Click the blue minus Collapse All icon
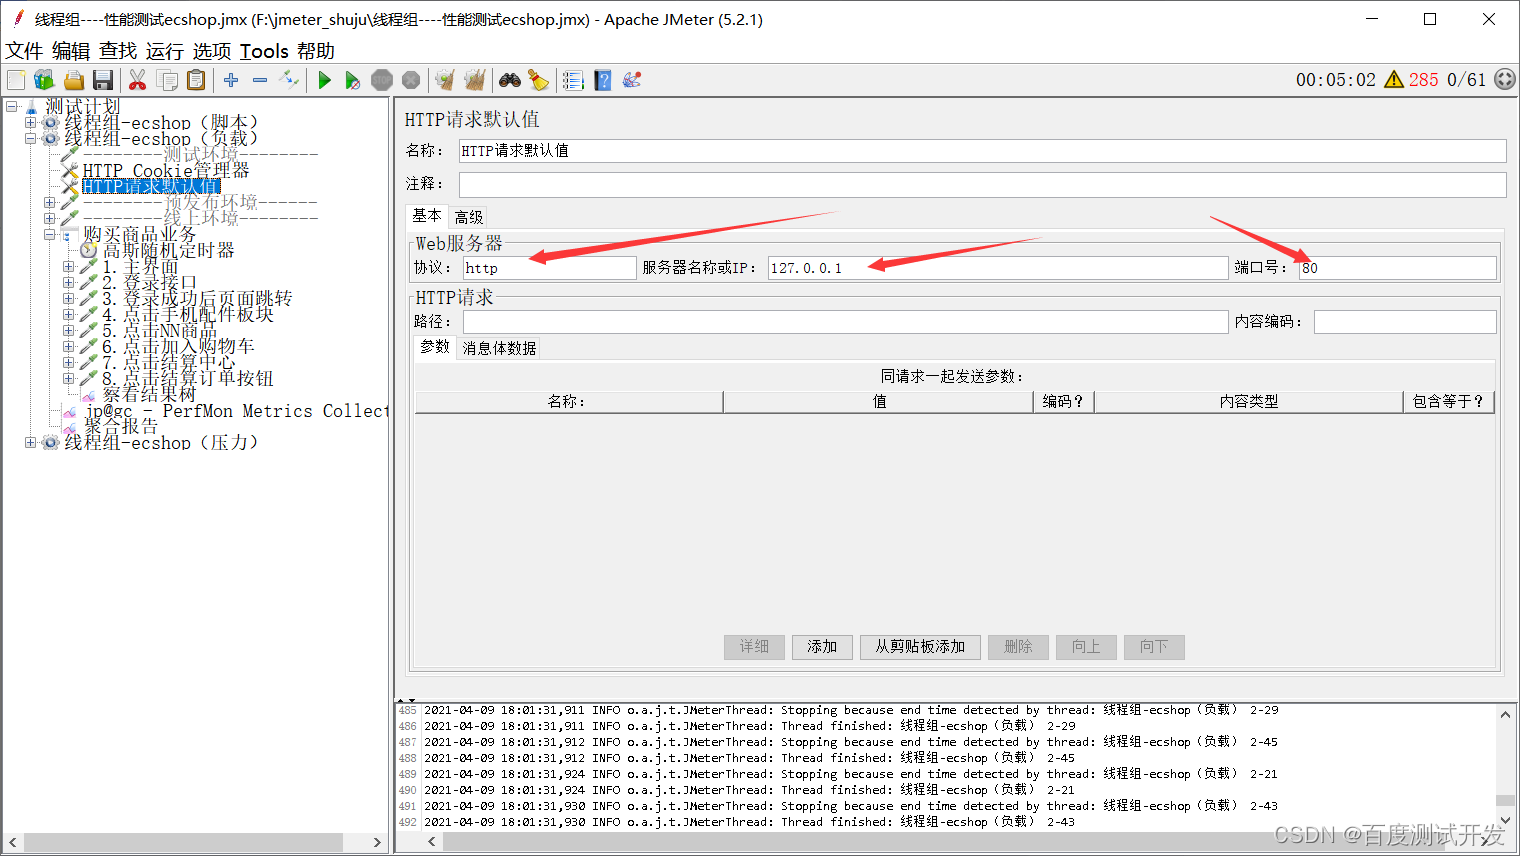The height and width of the screenshot is (856, 1520). [x=260, y=80]
